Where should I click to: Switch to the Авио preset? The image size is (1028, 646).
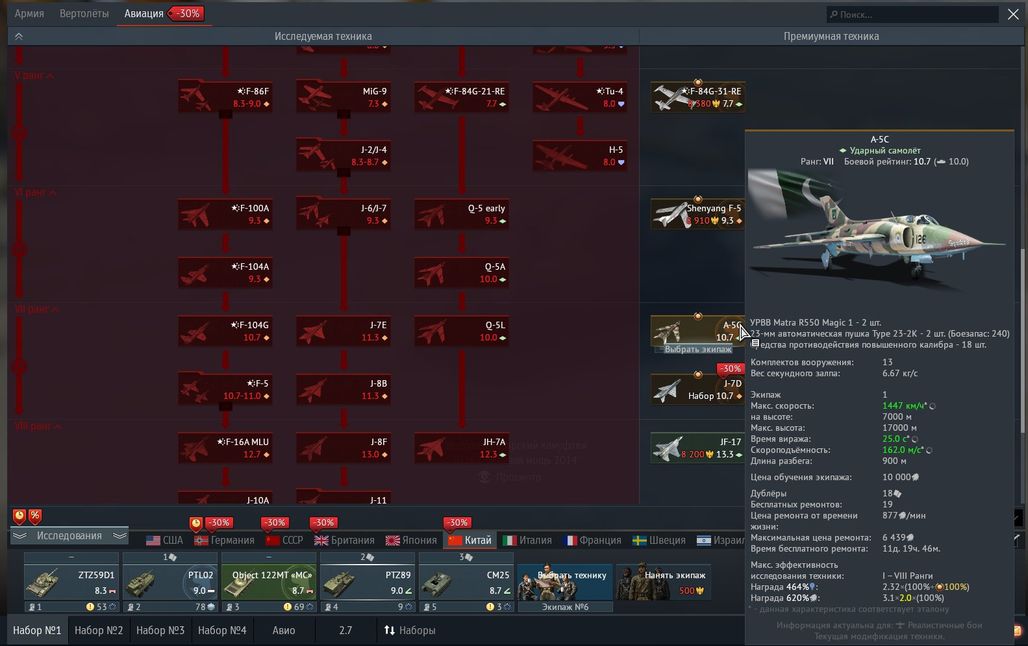click(x=283, y=630)
